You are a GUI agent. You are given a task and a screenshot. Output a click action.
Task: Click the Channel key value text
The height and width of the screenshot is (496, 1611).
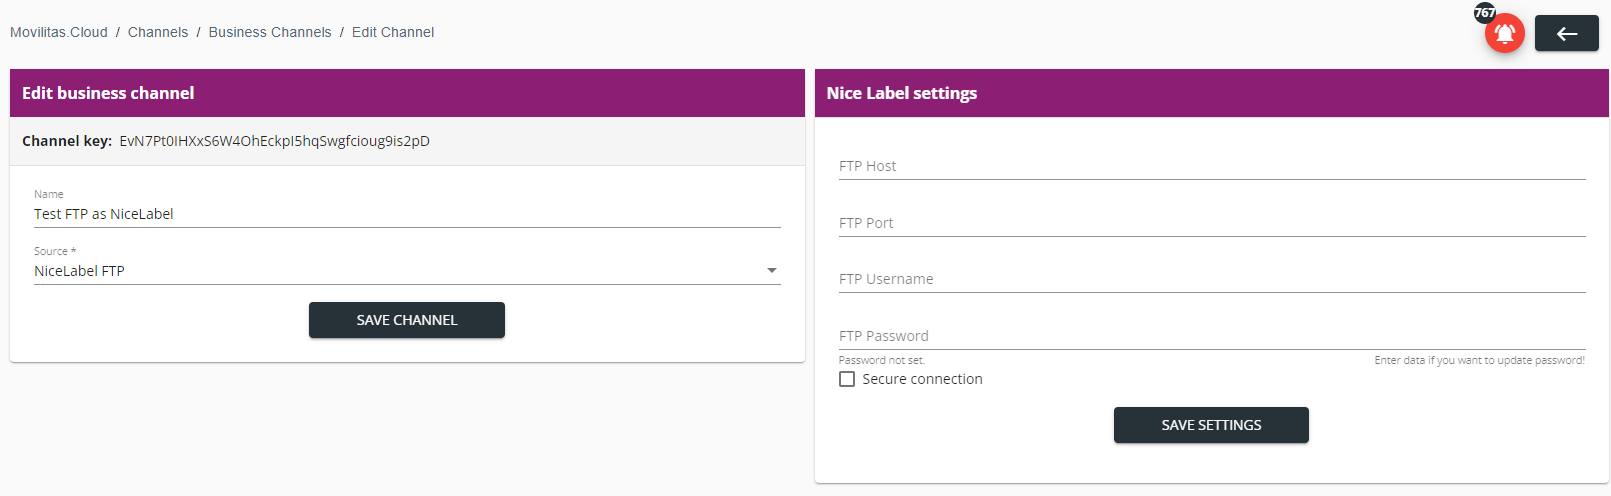274,141
